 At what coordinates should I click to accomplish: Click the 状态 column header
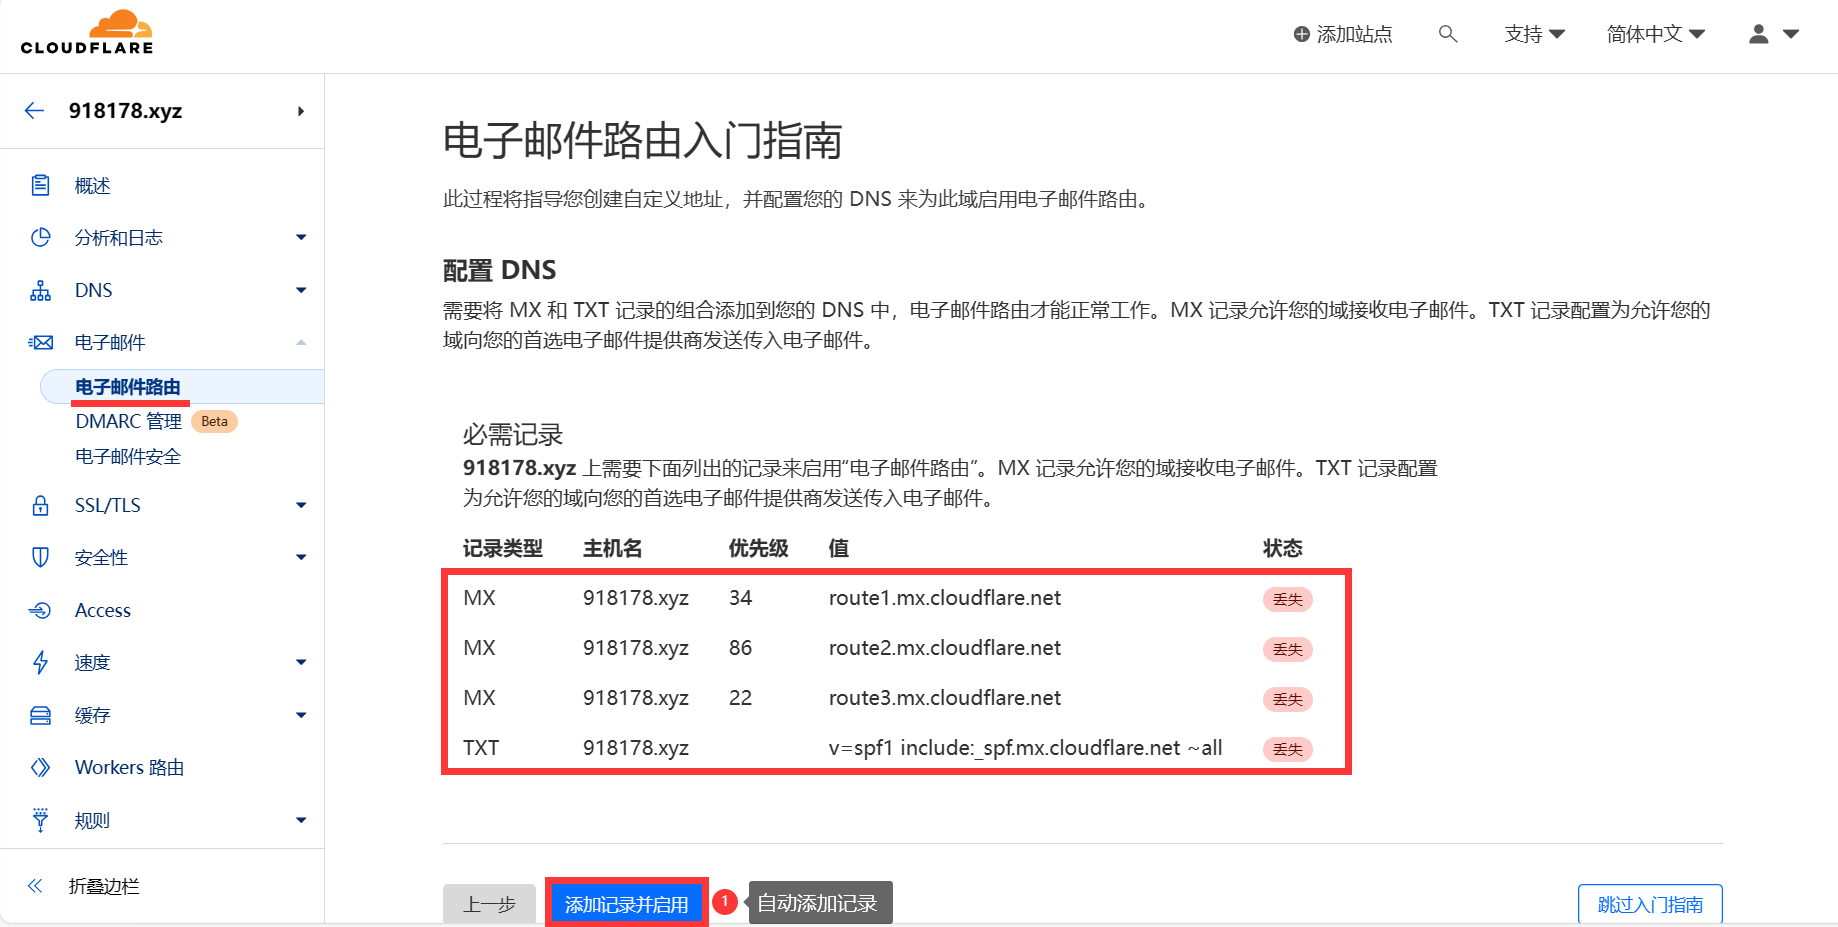(x=1282, y=548)
